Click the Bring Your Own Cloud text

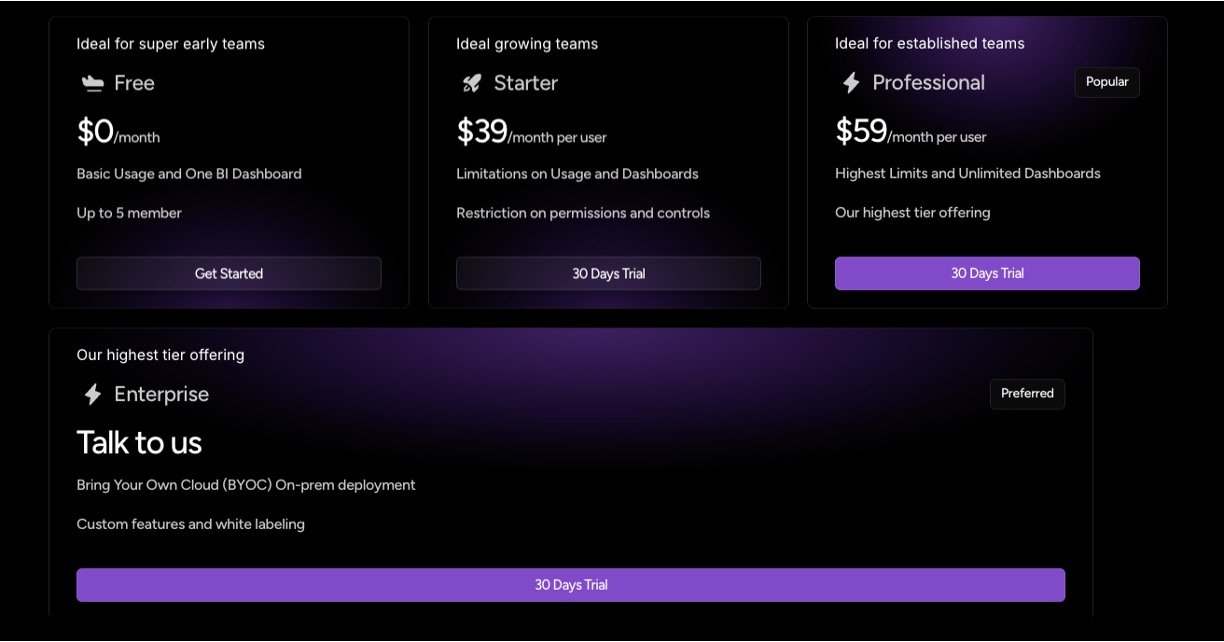pyautogui.click(x=246, y=485)
